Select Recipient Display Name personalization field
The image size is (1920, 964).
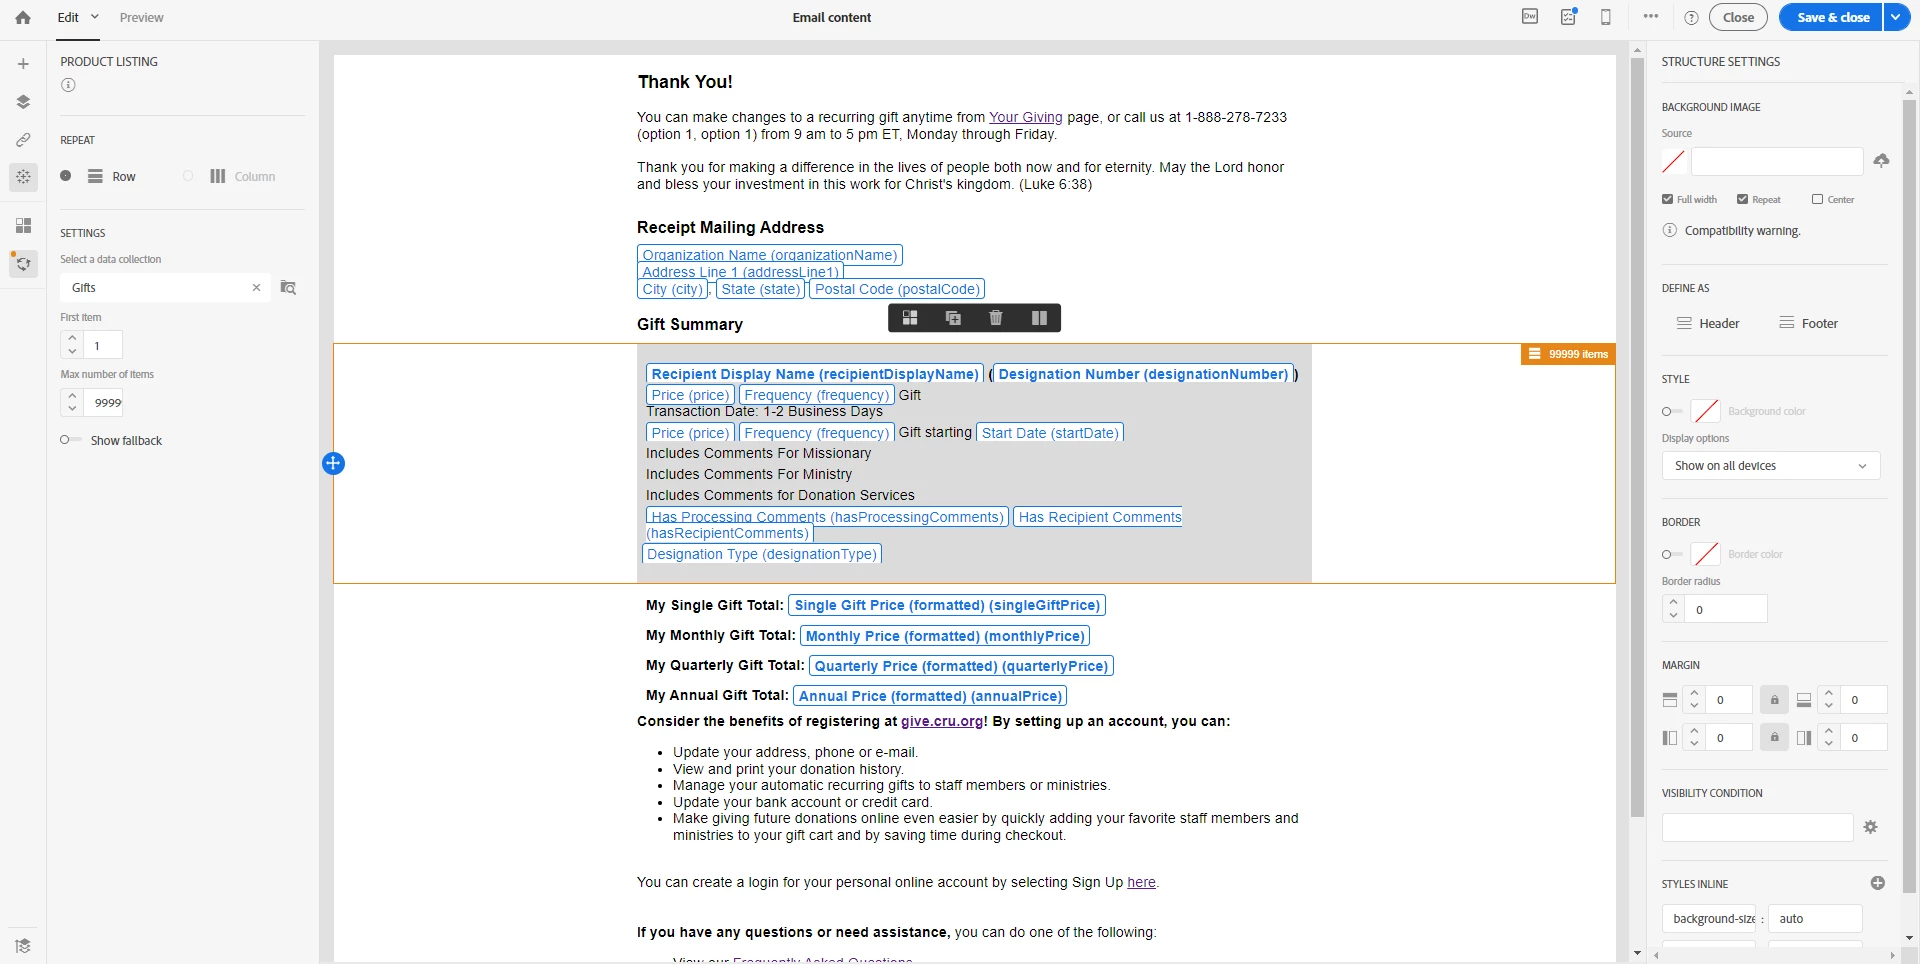pos(815,374)
